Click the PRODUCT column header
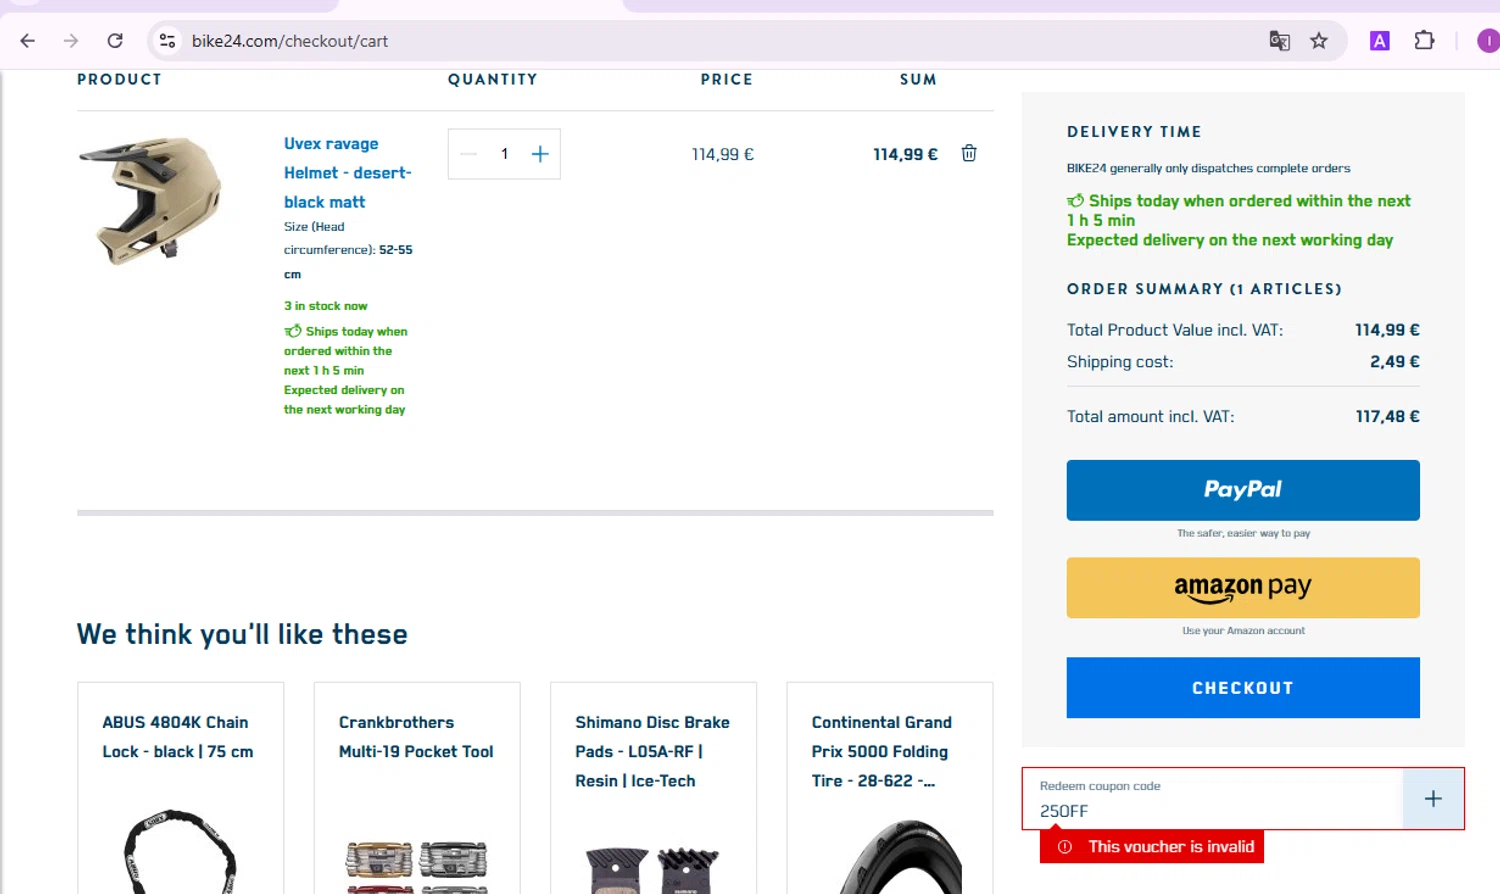Viewport: 1500px width, 894px height. click(119, 80)
